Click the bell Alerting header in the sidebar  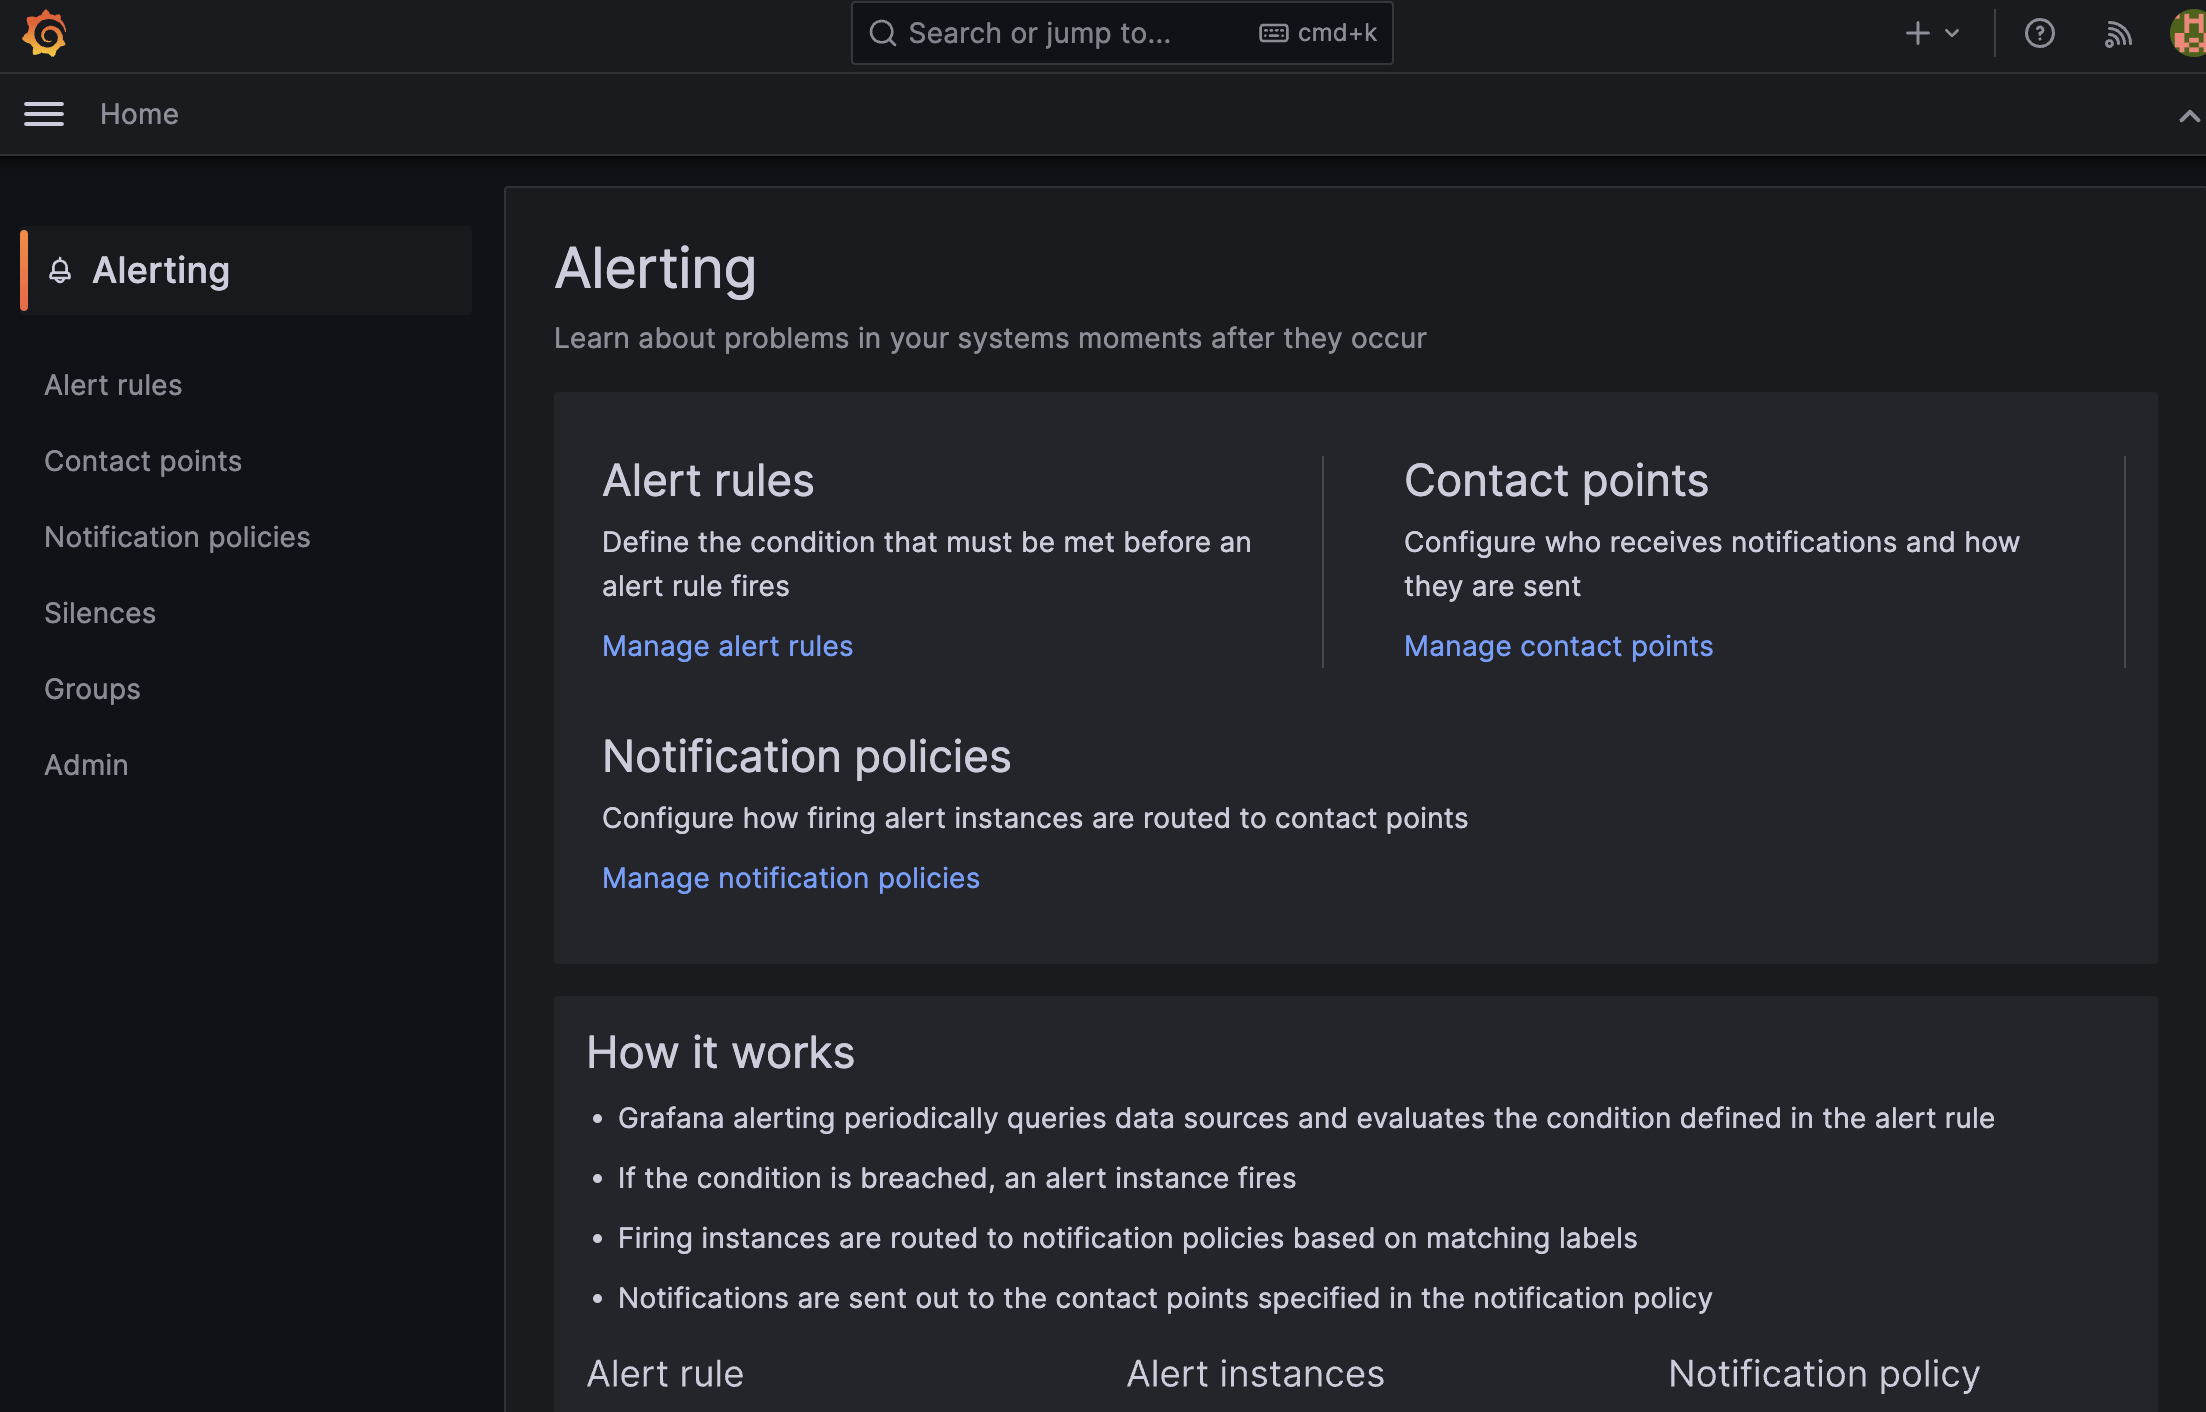(160, 270)
